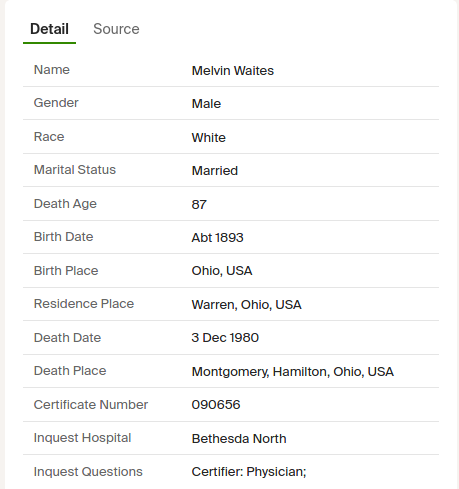This screenshot has width=459, height=489.
Task: Click the name Melvin Waites
Action: [x=232, y=71]
